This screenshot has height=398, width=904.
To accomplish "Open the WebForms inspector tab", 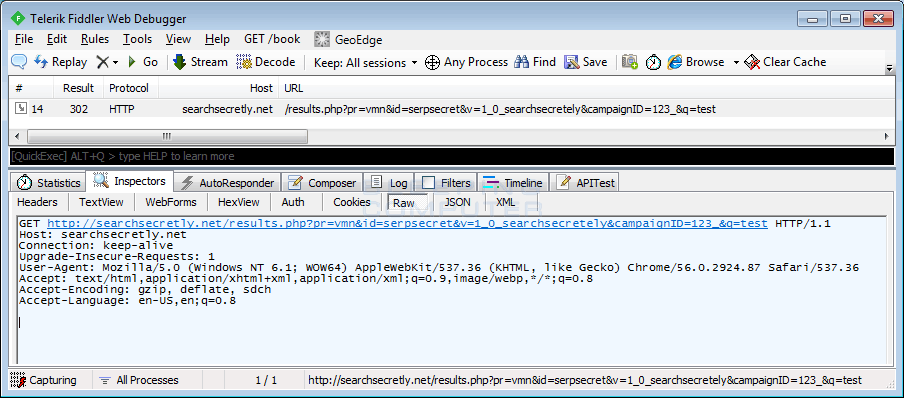I will (x=171, y=202).
